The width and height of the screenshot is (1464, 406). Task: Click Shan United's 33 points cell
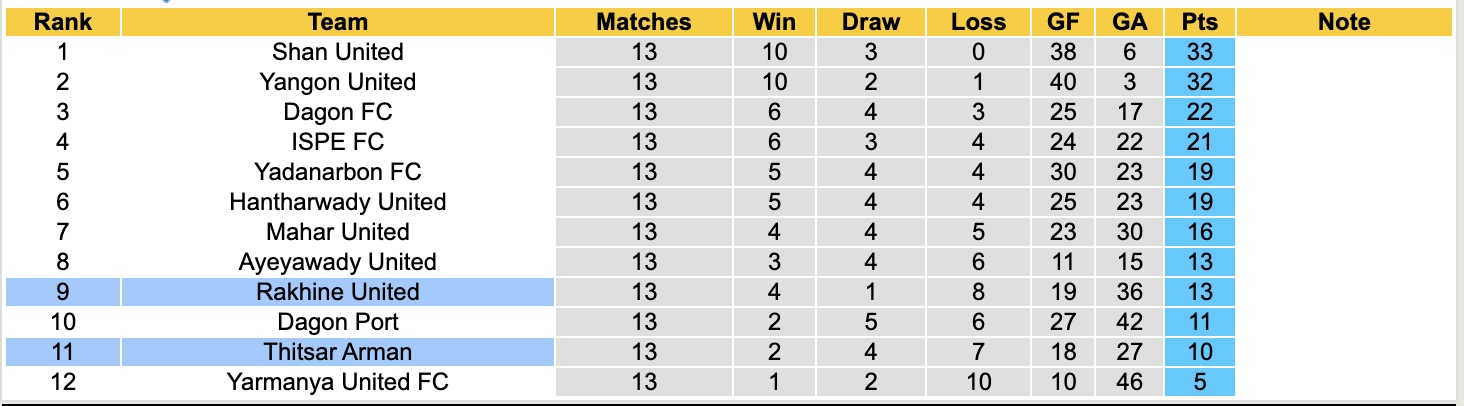pos(1199,52)
